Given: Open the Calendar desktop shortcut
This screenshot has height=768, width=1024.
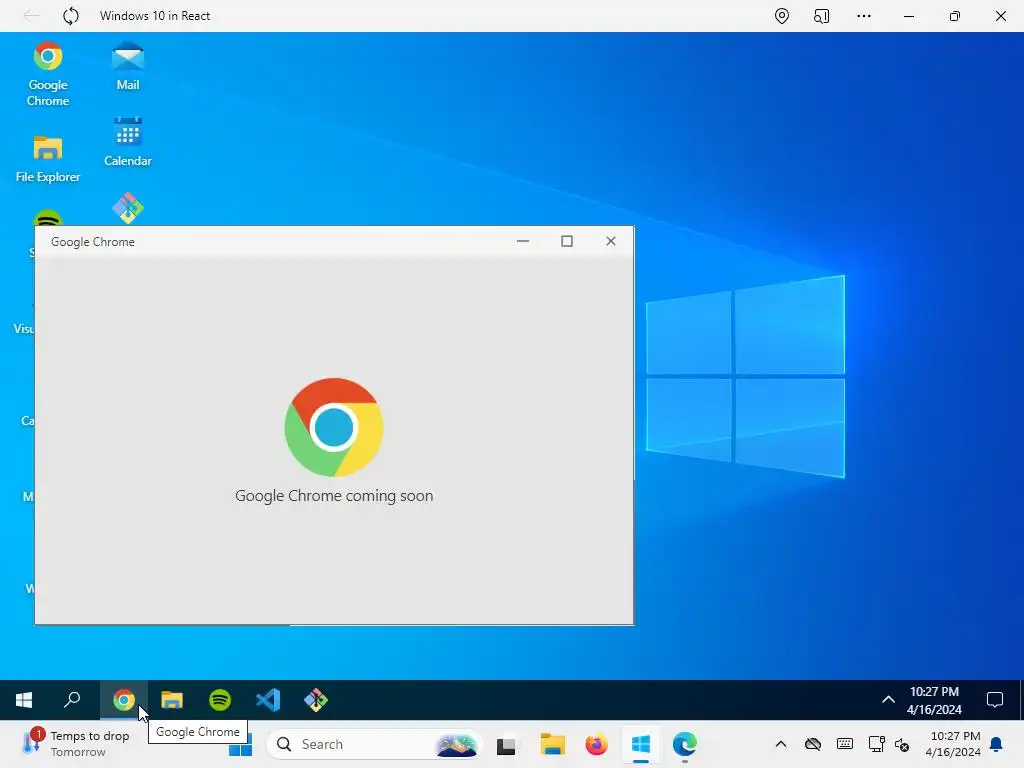Looking at the screenshot, I should pos(127,142).
